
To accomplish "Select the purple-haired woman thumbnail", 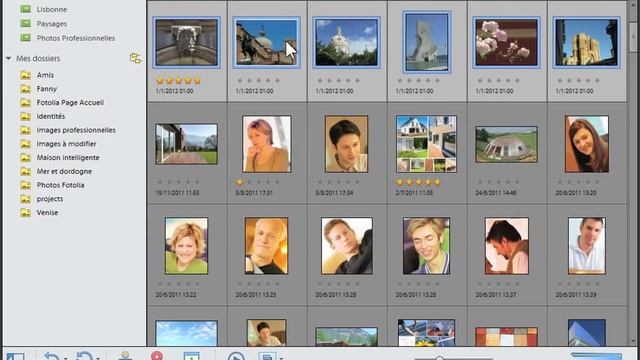I will click(x=267, y=144).
